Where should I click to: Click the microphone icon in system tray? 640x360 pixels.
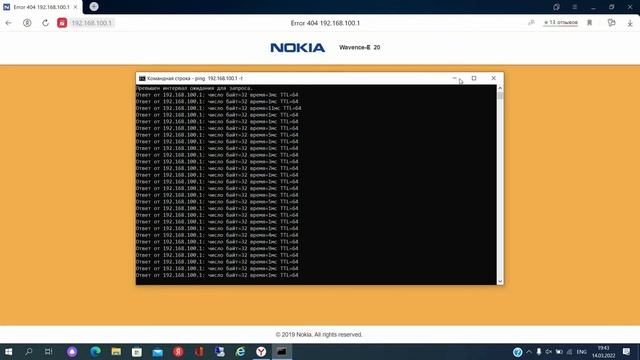539,352
